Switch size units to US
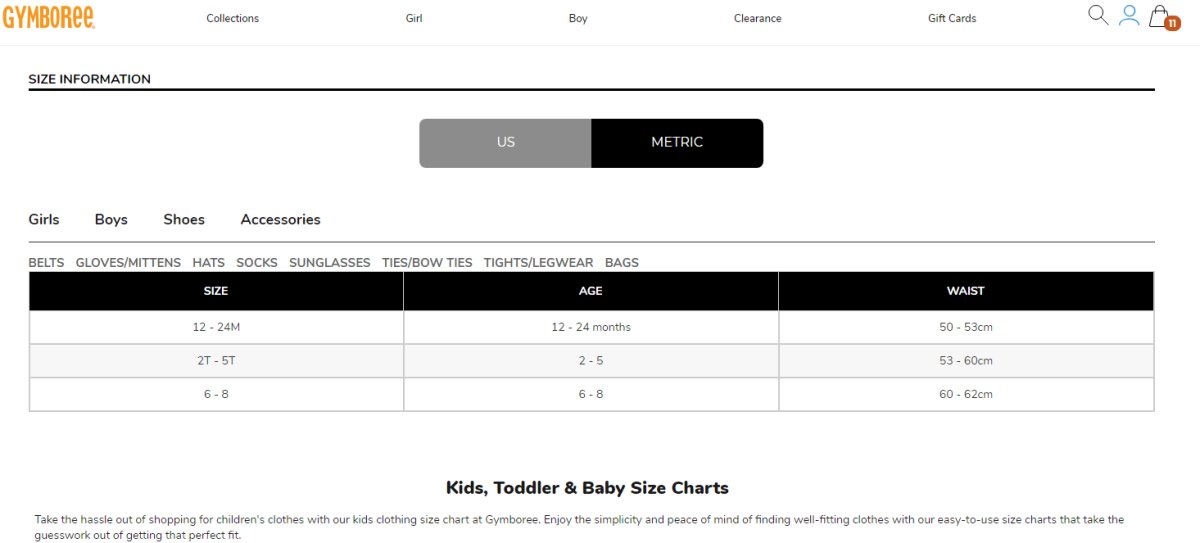 505,143
